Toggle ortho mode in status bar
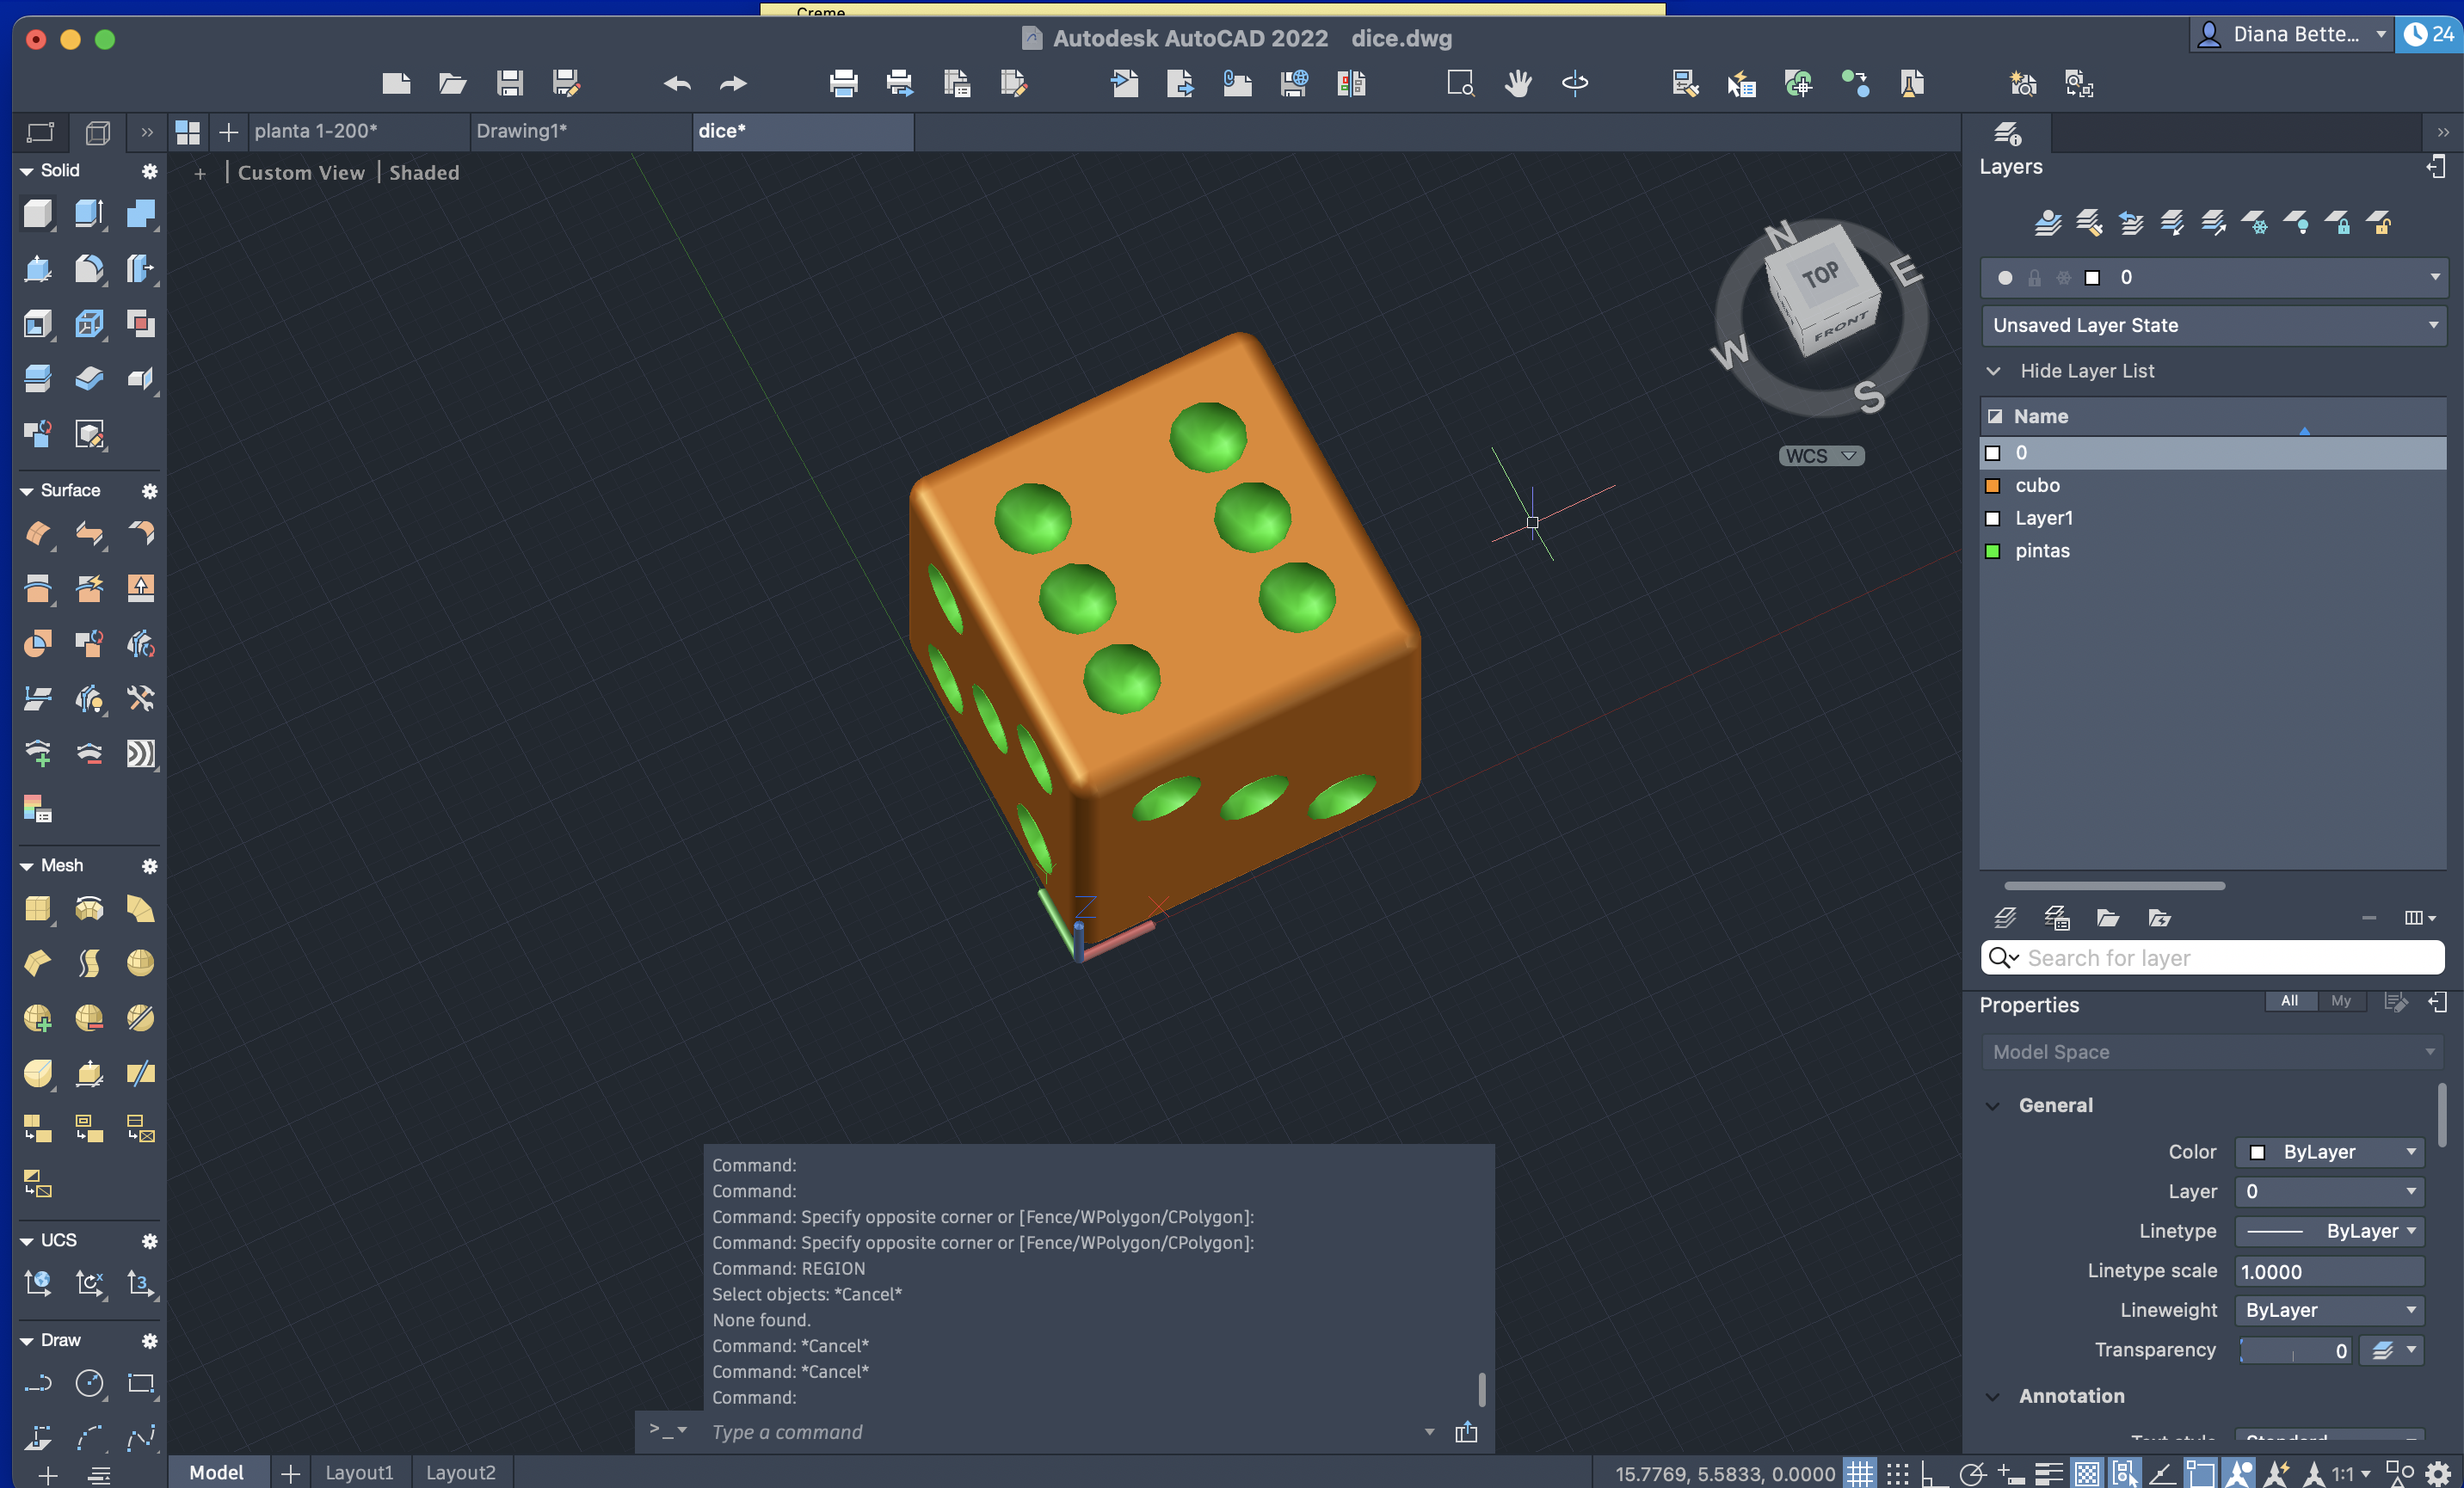 (1934, 1473)
